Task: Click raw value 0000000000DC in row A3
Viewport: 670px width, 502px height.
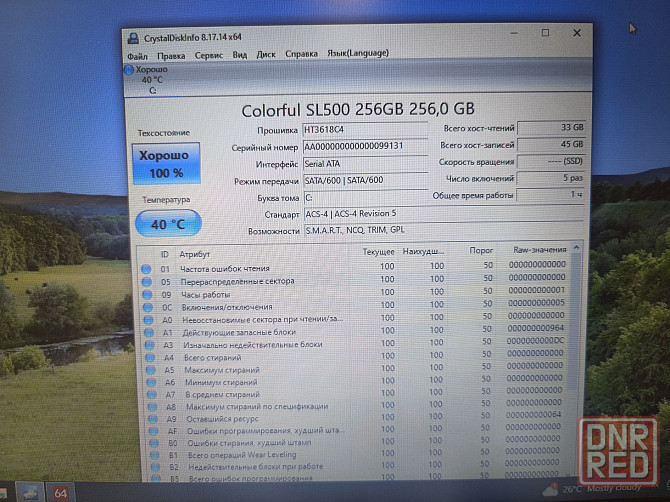Action: click(535, 341)
